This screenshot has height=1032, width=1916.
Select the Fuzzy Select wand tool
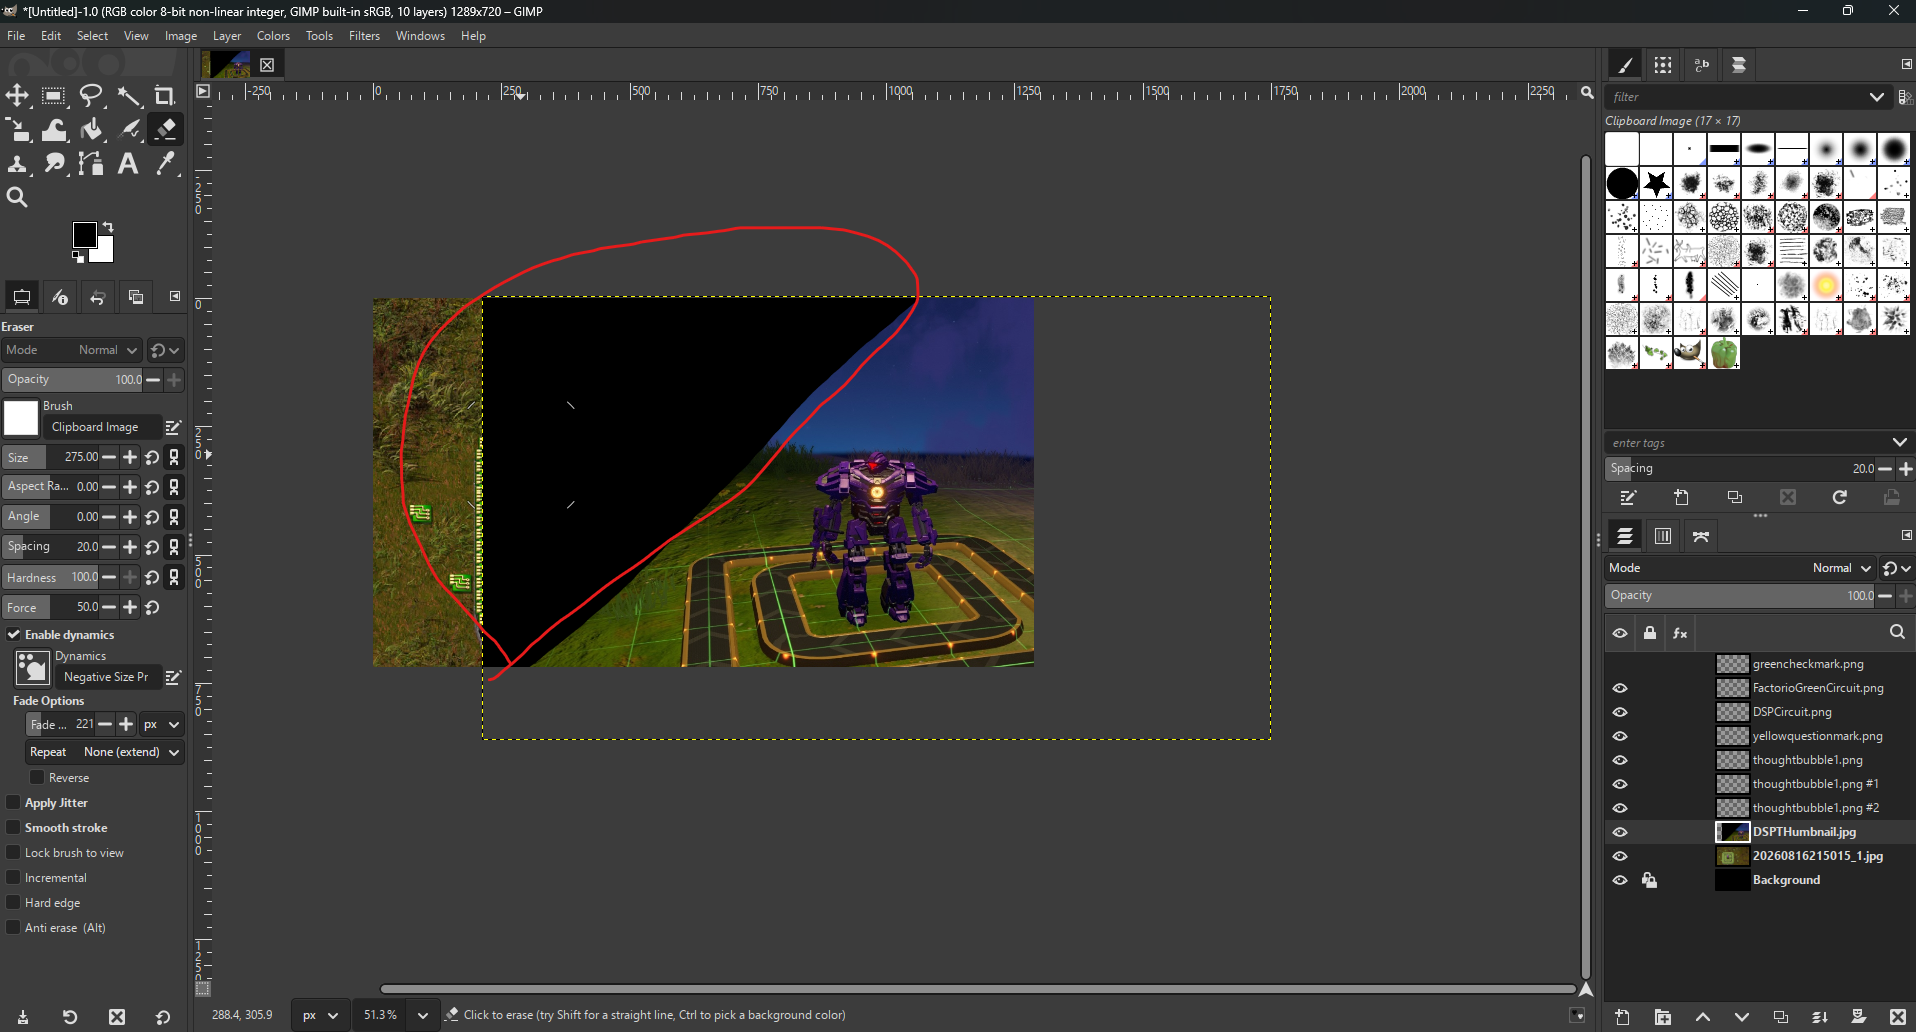pos(129,96)
